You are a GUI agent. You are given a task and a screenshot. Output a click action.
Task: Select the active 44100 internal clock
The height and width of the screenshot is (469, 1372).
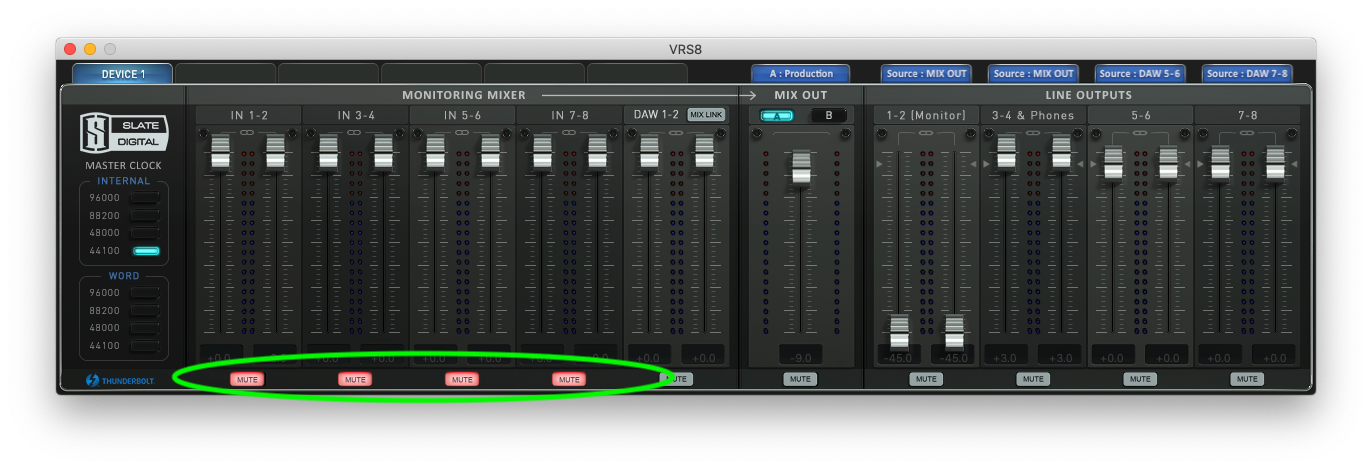146,251
